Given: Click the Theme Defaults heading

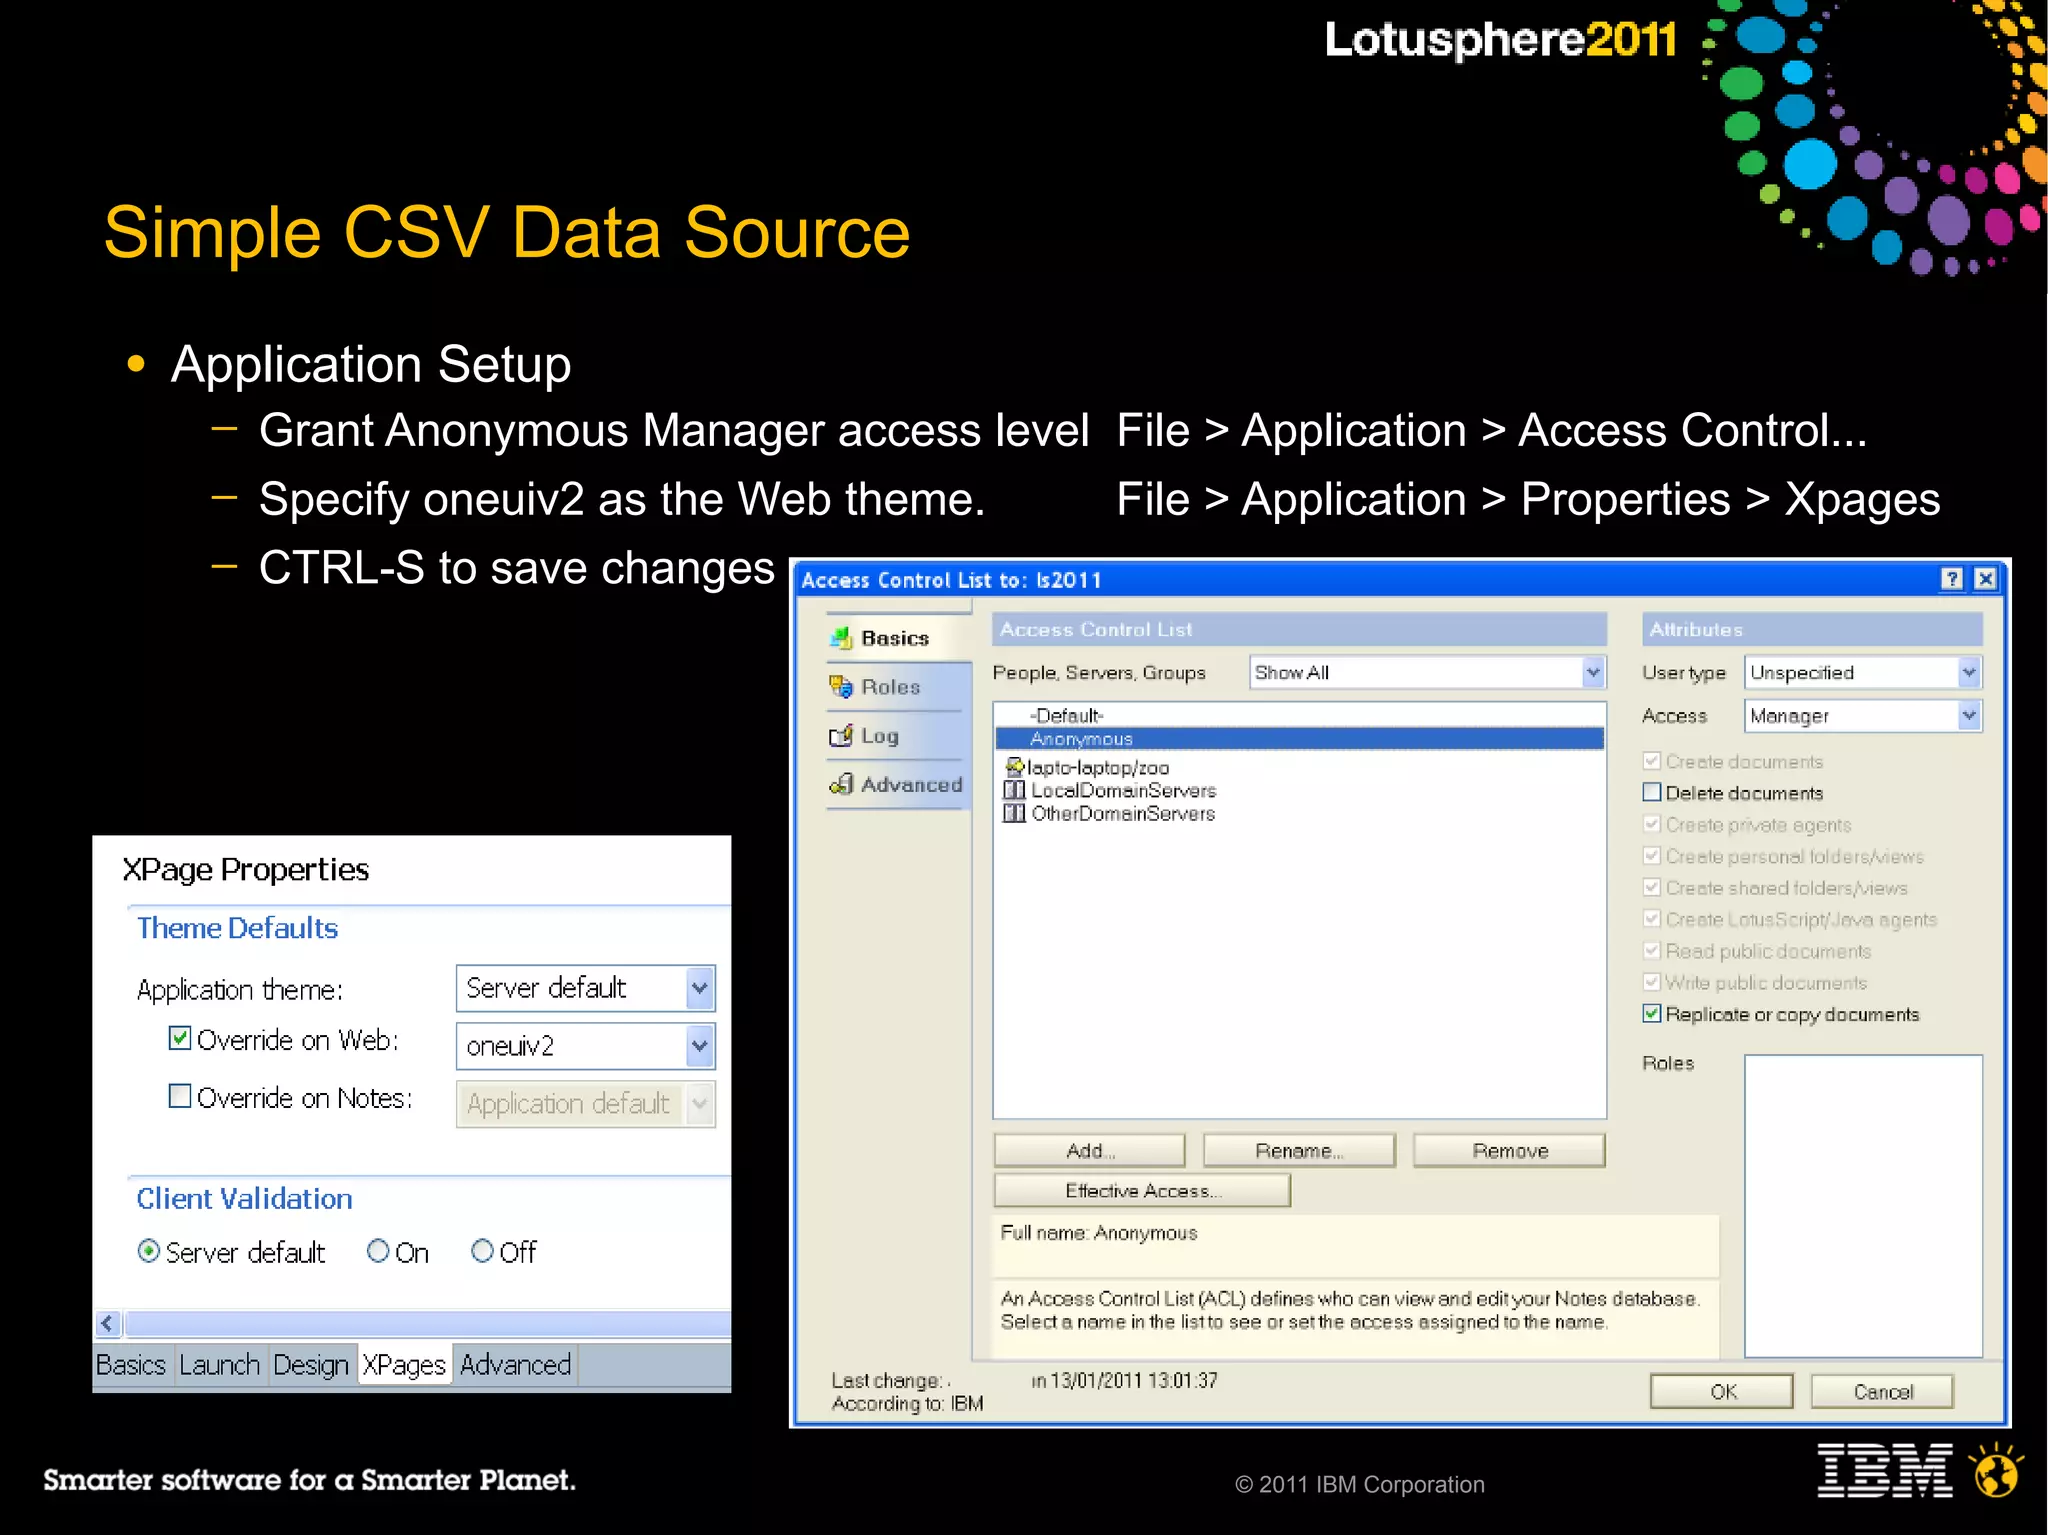Looking at the screenshot, I should click(x=238, y=928).
